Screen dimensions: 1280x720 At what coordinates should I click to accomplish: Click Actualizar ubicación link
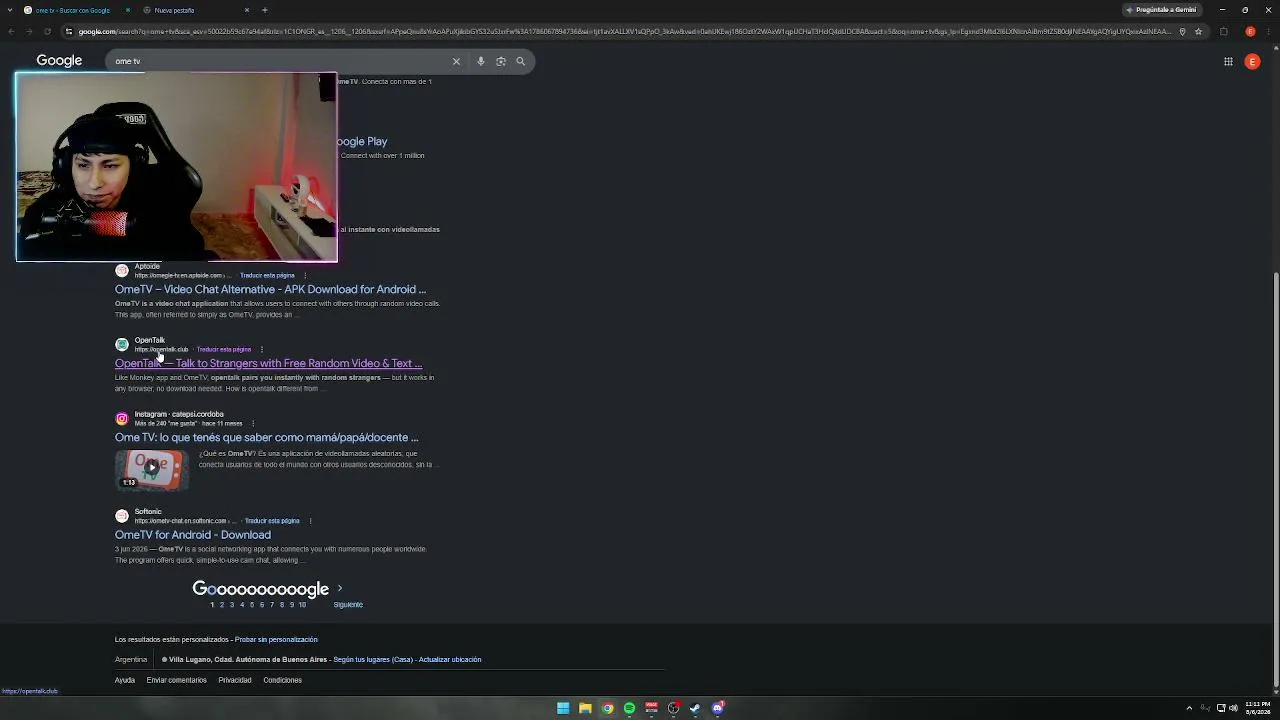click(x=450, y=660)
